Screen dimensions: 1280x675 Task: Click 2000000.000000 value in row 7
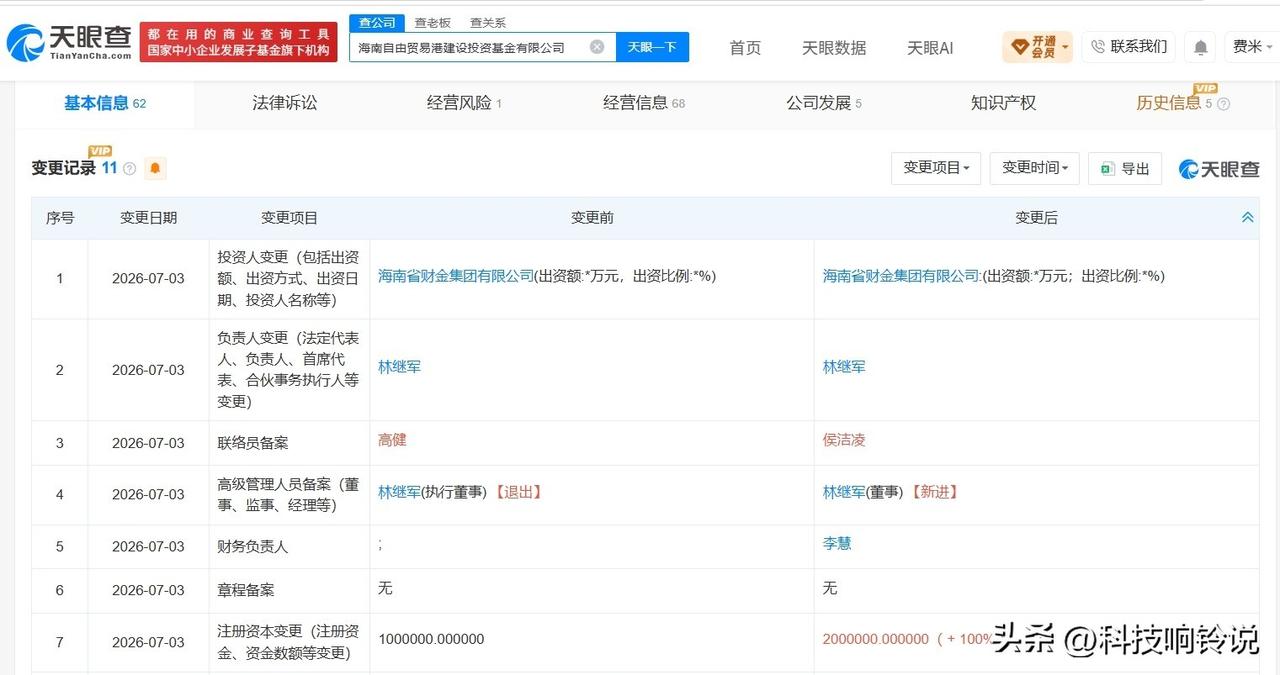876,639
